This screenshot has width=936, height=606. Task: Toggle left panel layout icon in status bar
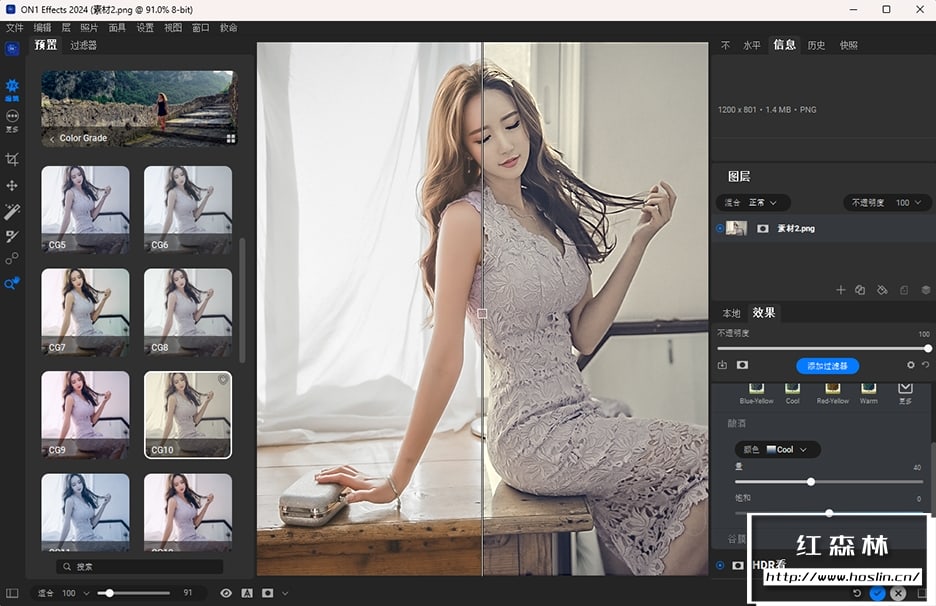12,593
